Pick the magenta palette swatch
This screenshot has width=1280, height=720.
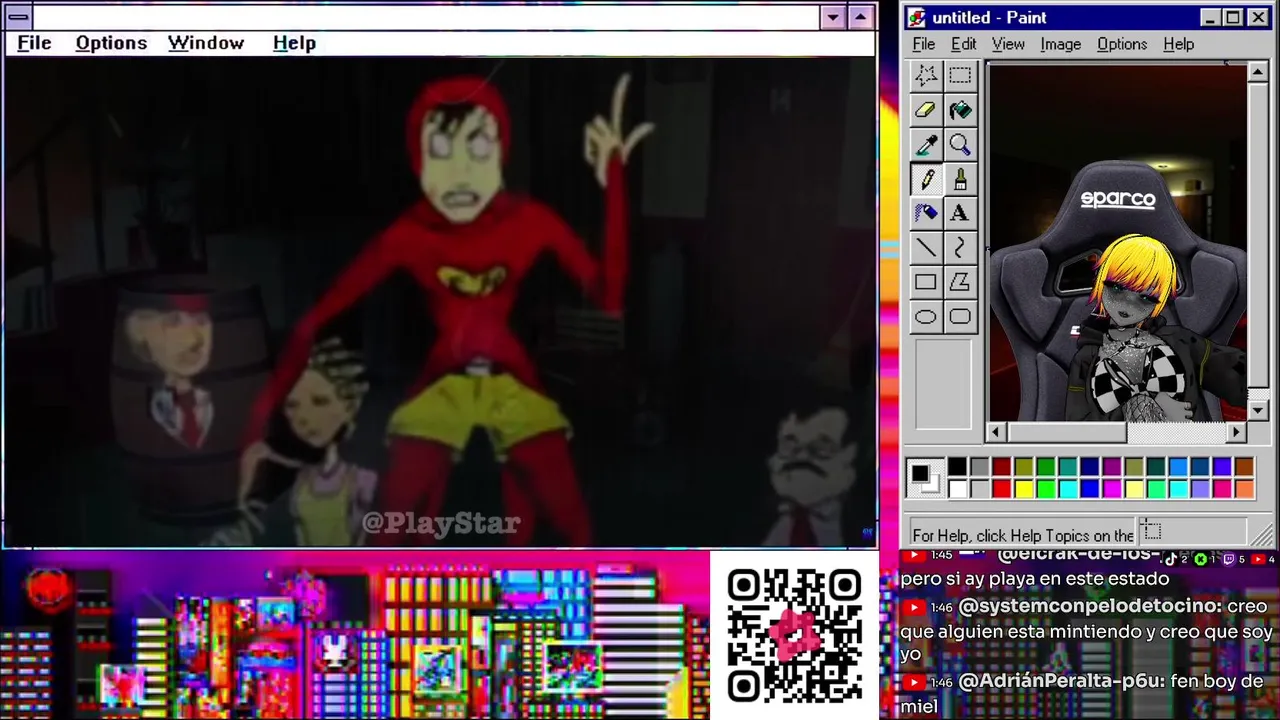pos(1111,488)
